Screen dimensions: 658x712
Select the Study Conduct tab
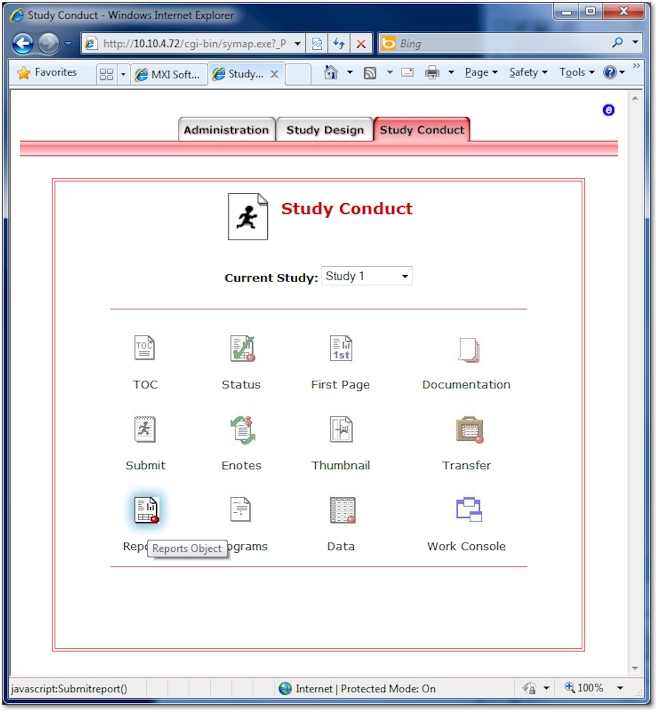click(422, 130)
